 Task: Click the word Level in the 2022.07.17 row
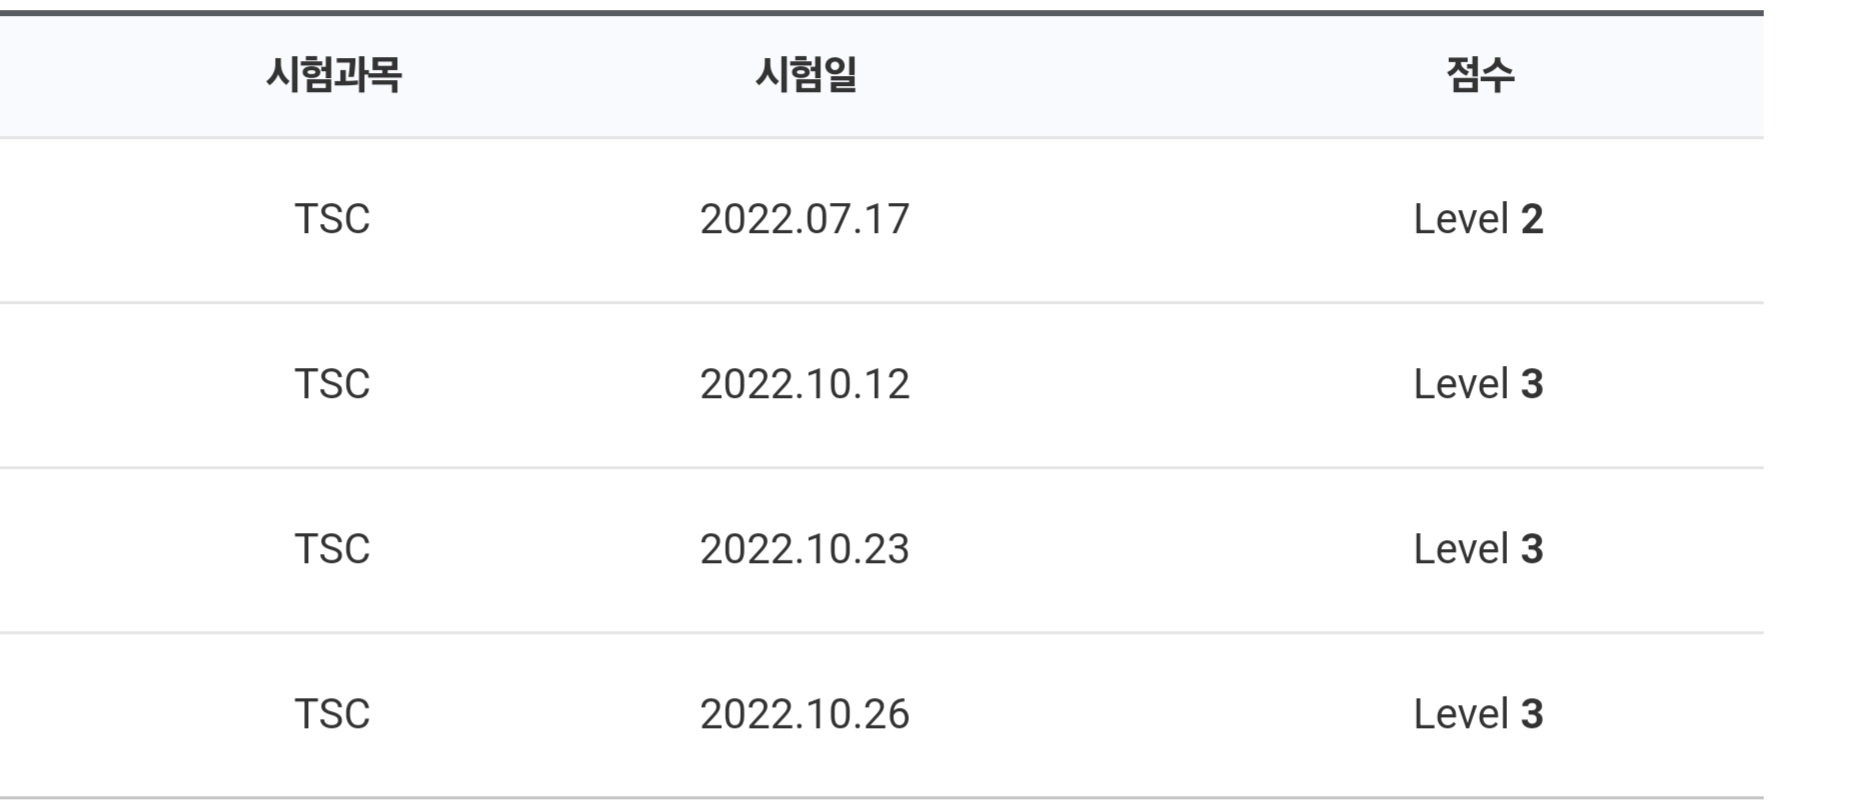pos(1461,219)
